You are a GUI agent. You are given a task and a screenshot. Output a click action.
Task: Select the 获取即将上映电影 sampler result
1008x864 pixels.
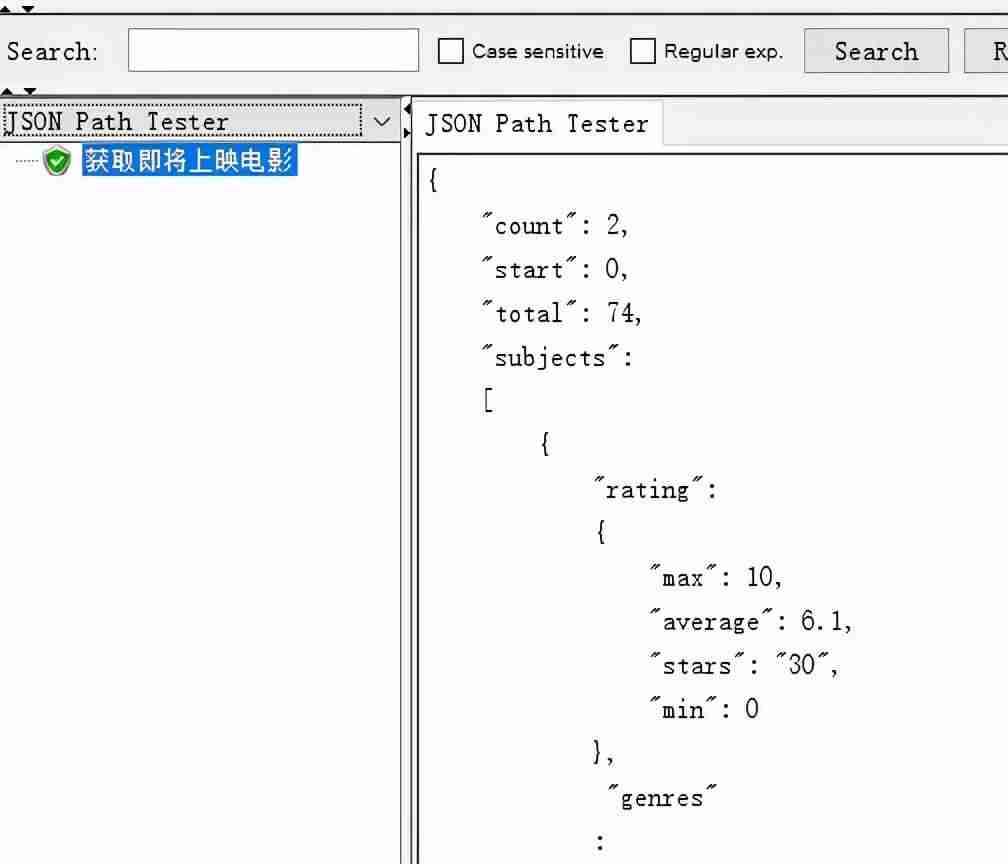[190, 160]
